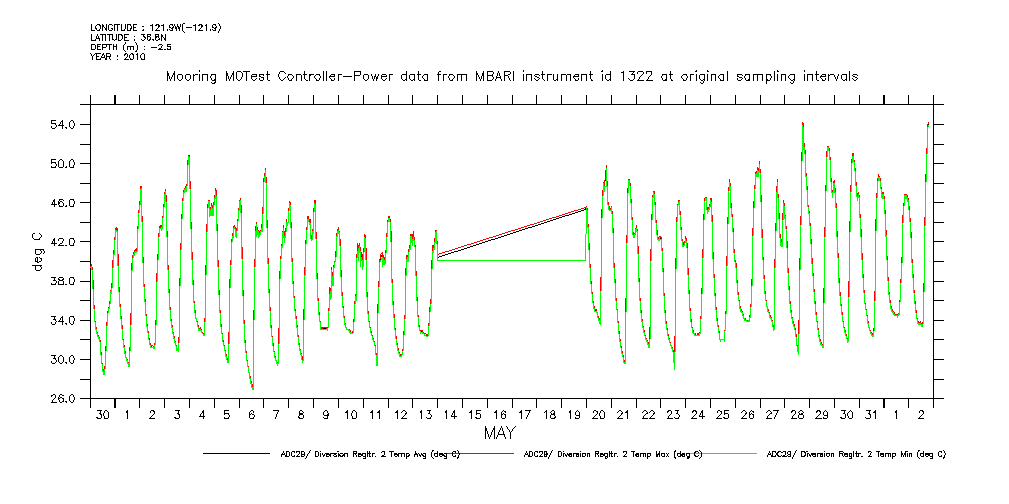The height and width of the screenshot is (504, 1009).
Task: Click the 42.0 y-axis tick label
Action: [64, 242]
